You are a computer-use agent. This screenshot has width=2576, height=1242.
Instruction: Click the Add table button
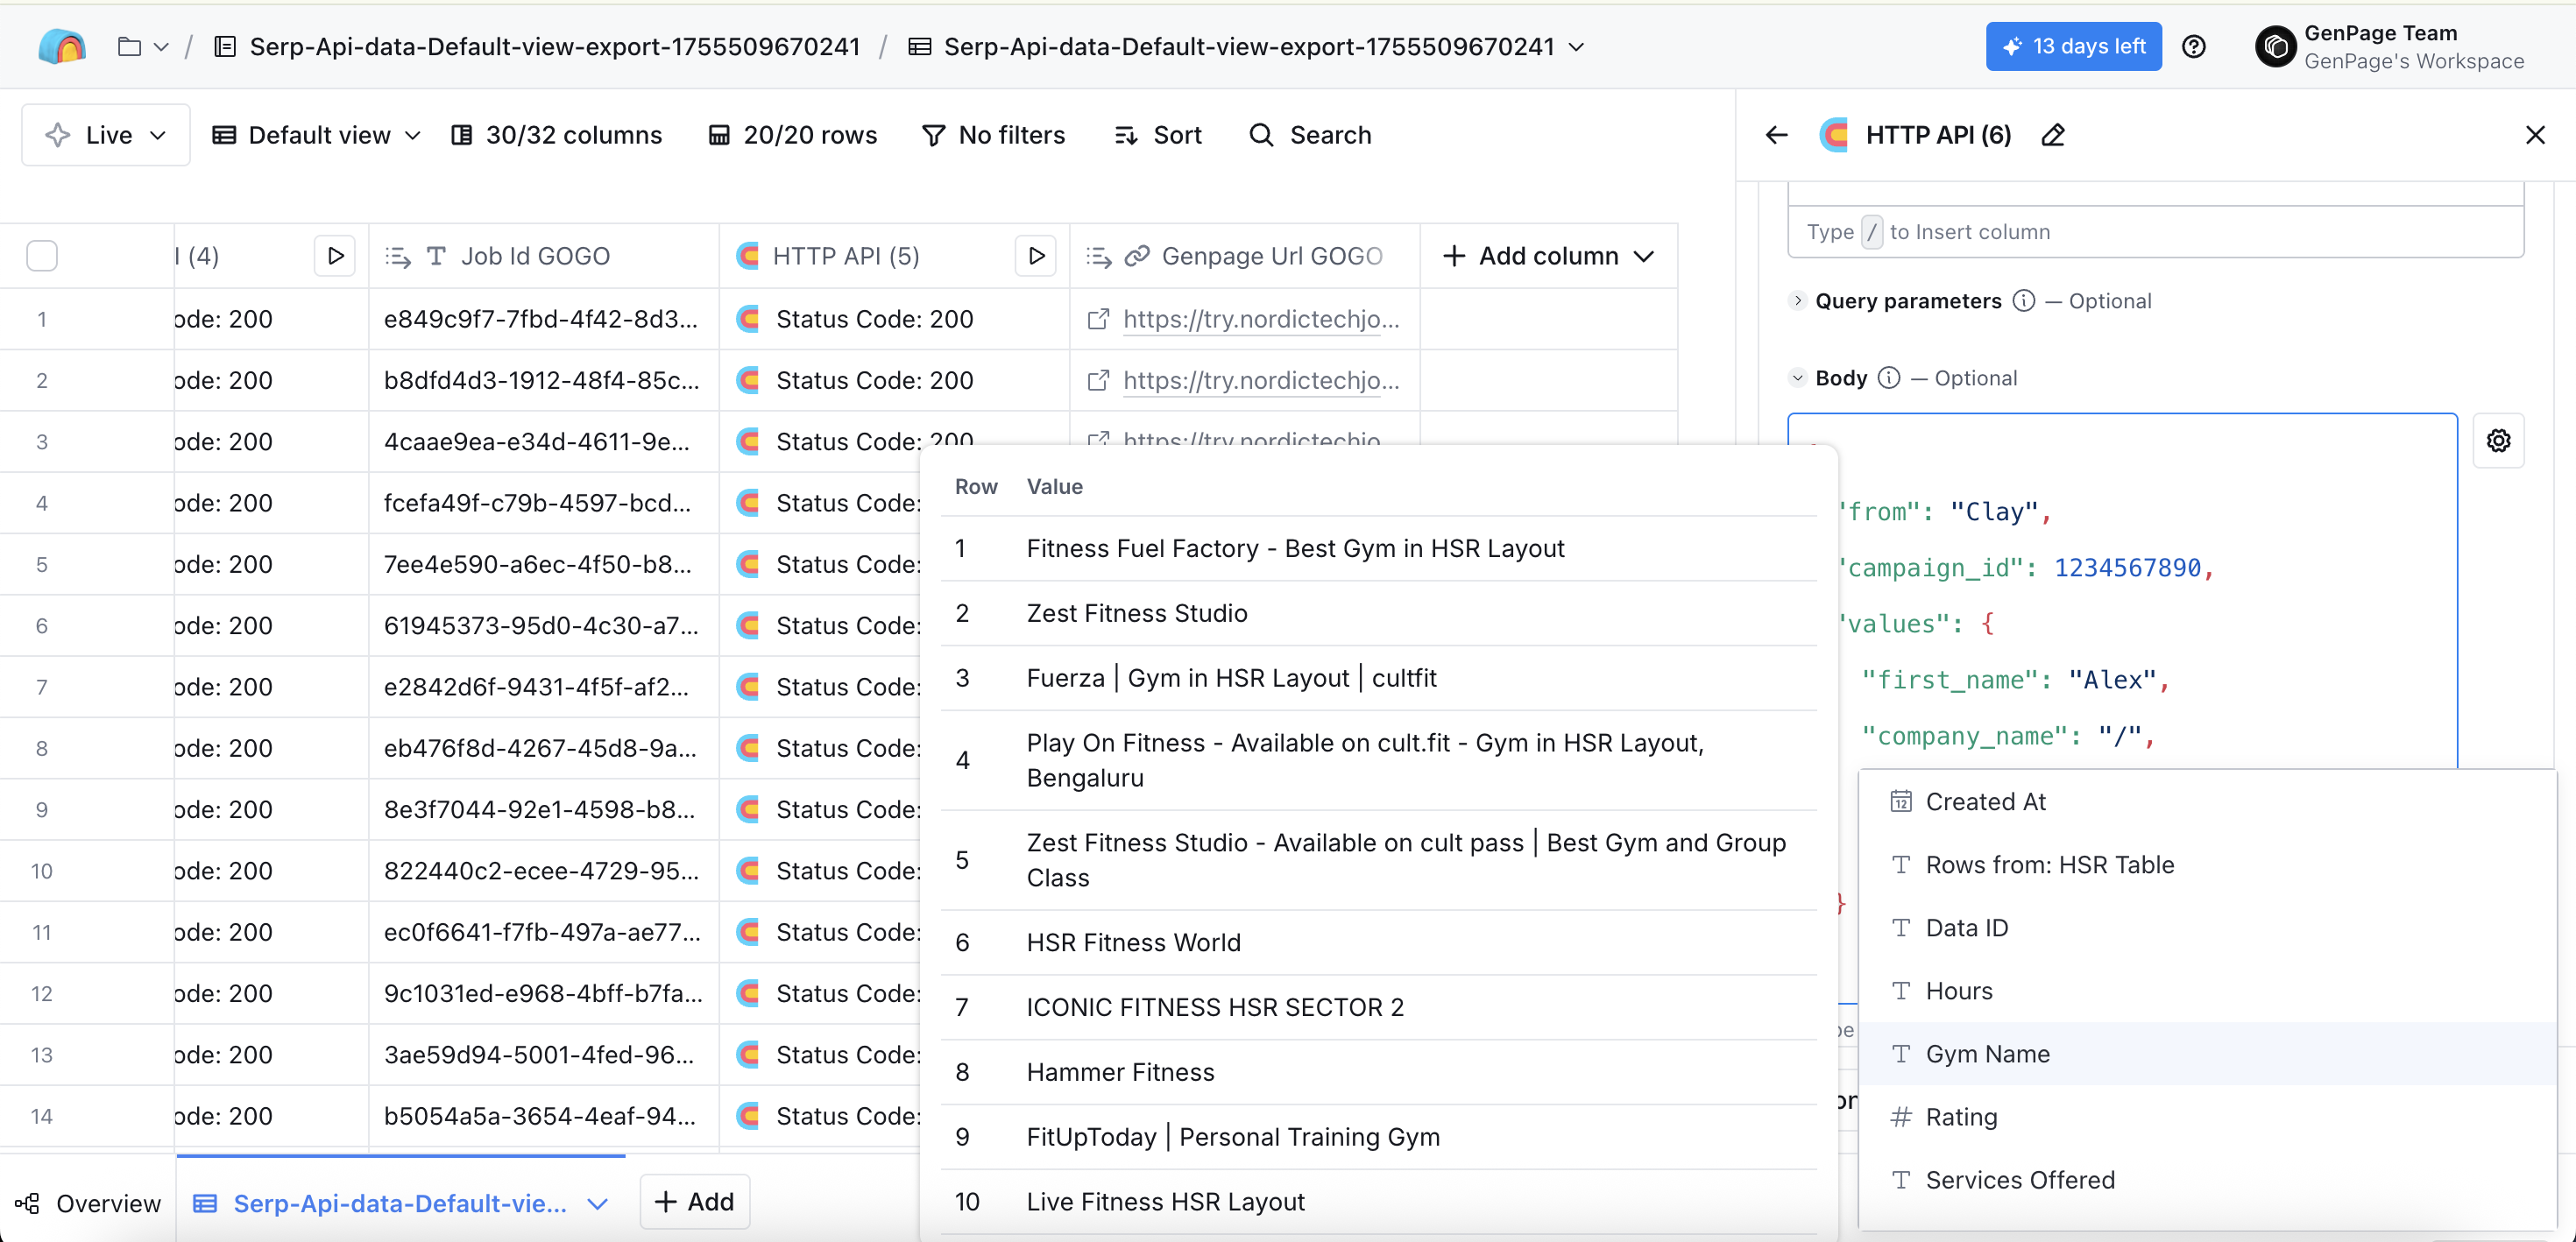pos(694,1202)
